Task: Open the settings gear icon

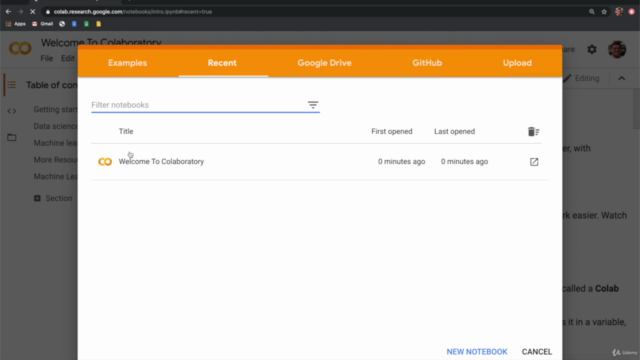Action: click(x=592, y=49)
